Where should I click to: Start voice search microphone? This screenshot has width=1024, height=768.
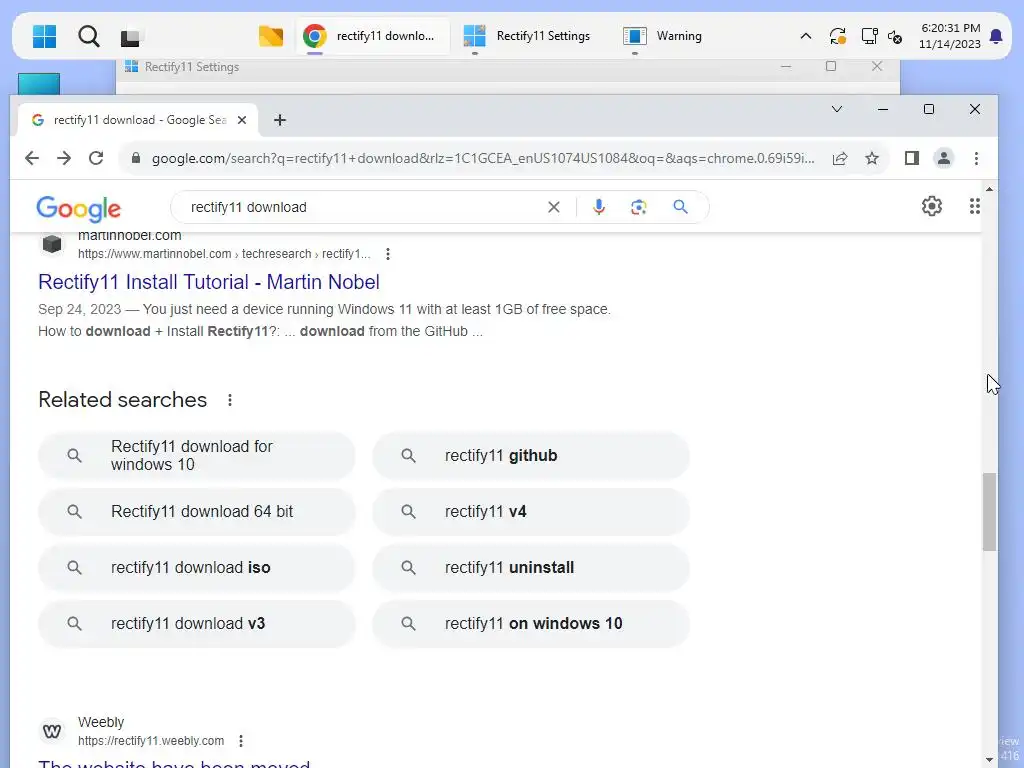[x=599, y=207]
